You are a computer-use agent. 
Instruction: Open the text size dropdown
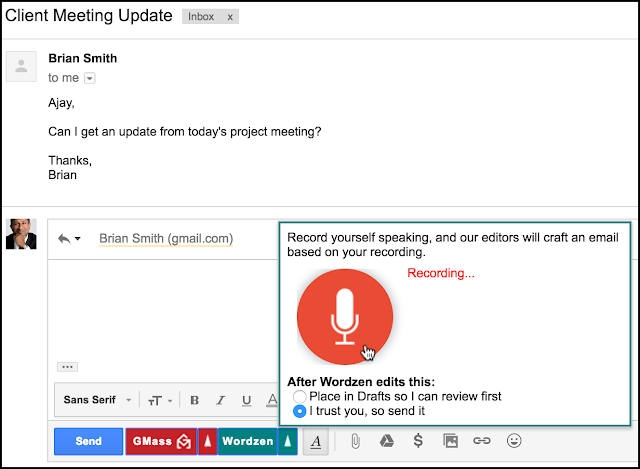(160, 400)
